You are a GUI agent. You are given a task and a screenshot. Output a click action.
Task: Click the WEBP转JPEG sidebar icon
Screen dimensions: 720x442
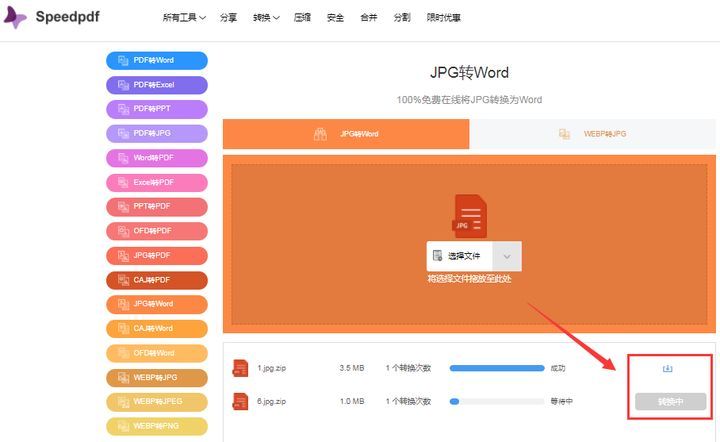[123, 402]
